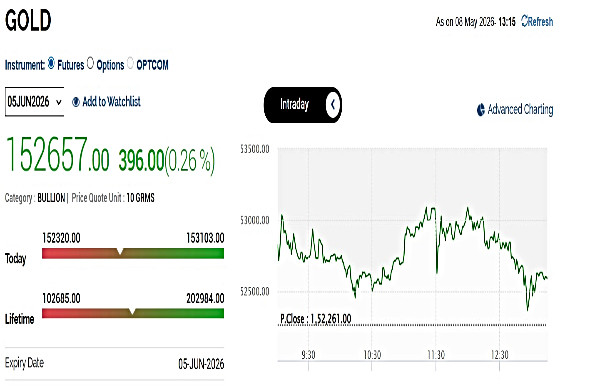Open the 05JUN2026 expiry dropdown

click(34, 102)
